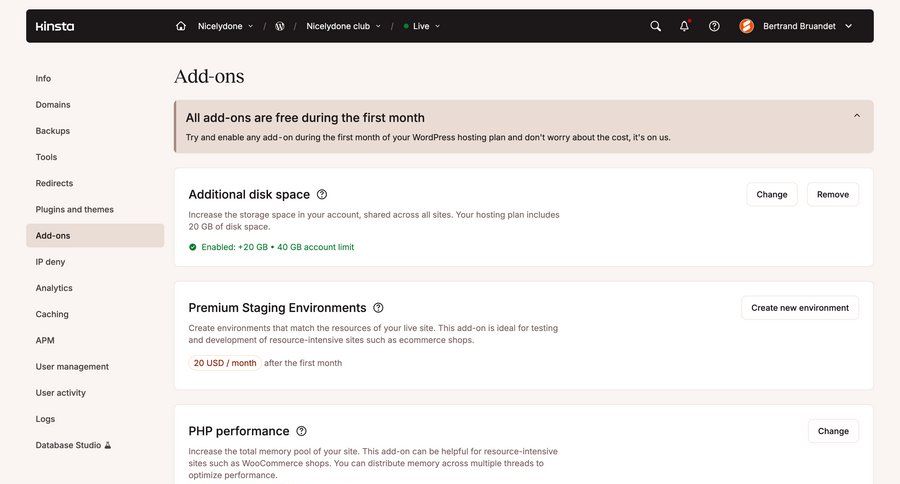Click the banner heading about free add-ons
The image size is (900, 484).
pos(305,118)
